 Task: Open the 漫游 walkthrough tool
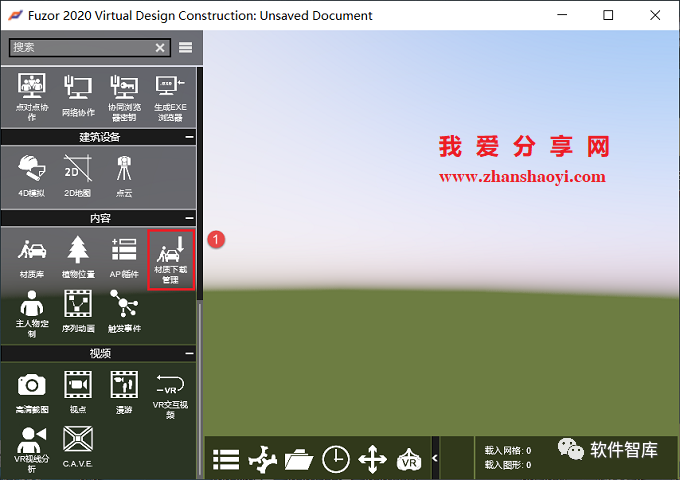(124, 392)
